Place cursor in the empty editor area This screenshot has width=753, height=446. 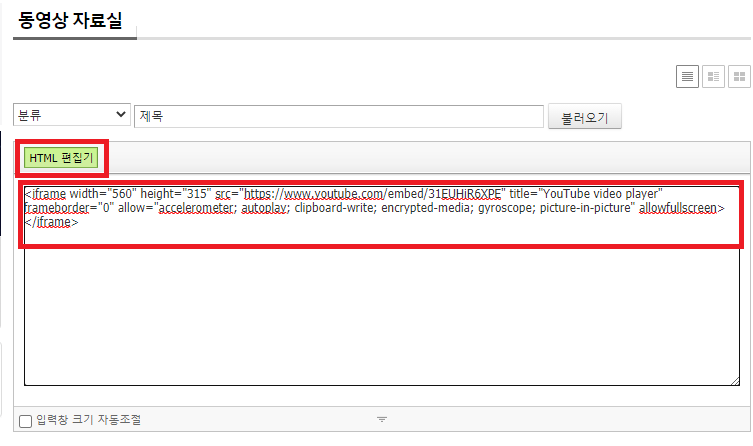click(380, 310)
